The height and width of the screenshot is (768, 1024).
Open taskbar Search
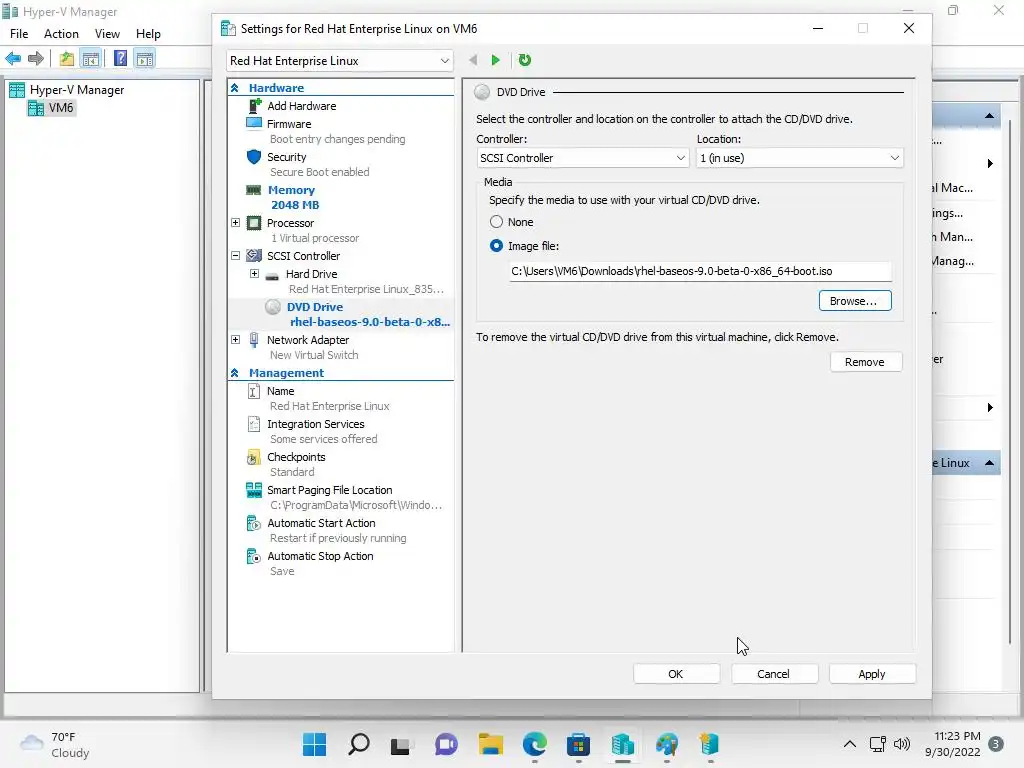point(359,744)
